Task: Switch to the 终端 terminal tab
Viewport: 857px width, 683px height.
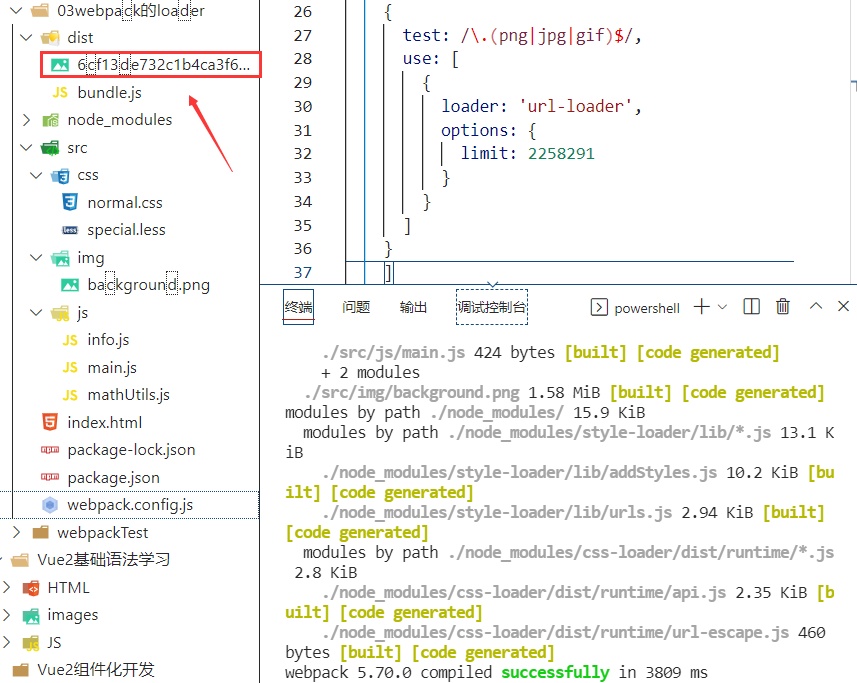Action: pos(298,307)
